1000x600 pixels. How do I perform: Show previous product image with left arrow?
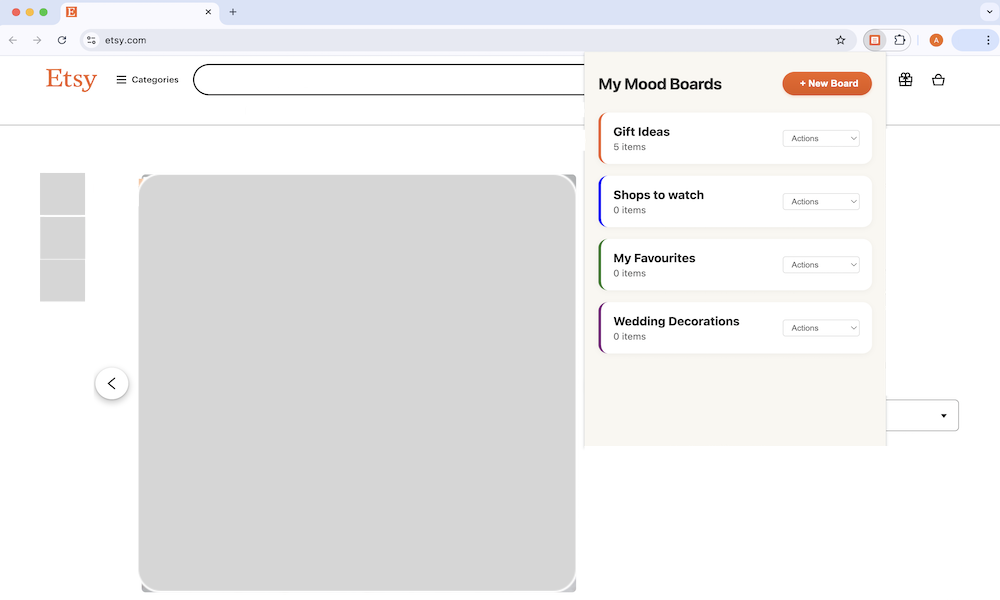coord(112,383)
